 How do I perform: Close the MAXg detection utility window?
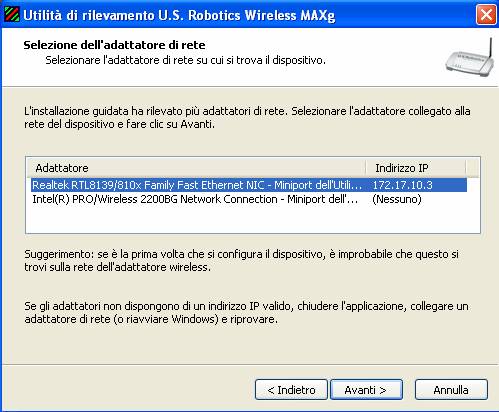click(x=486, y=15)
